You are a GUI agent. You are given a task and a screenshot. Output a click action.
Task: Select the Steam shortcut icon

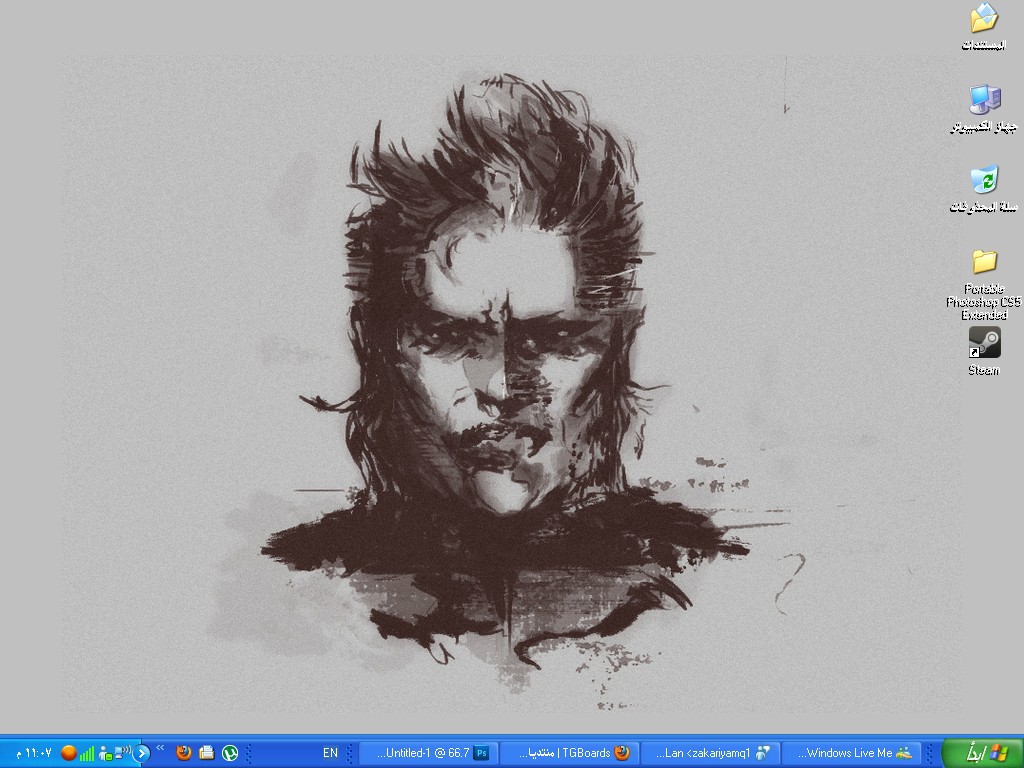984,351
